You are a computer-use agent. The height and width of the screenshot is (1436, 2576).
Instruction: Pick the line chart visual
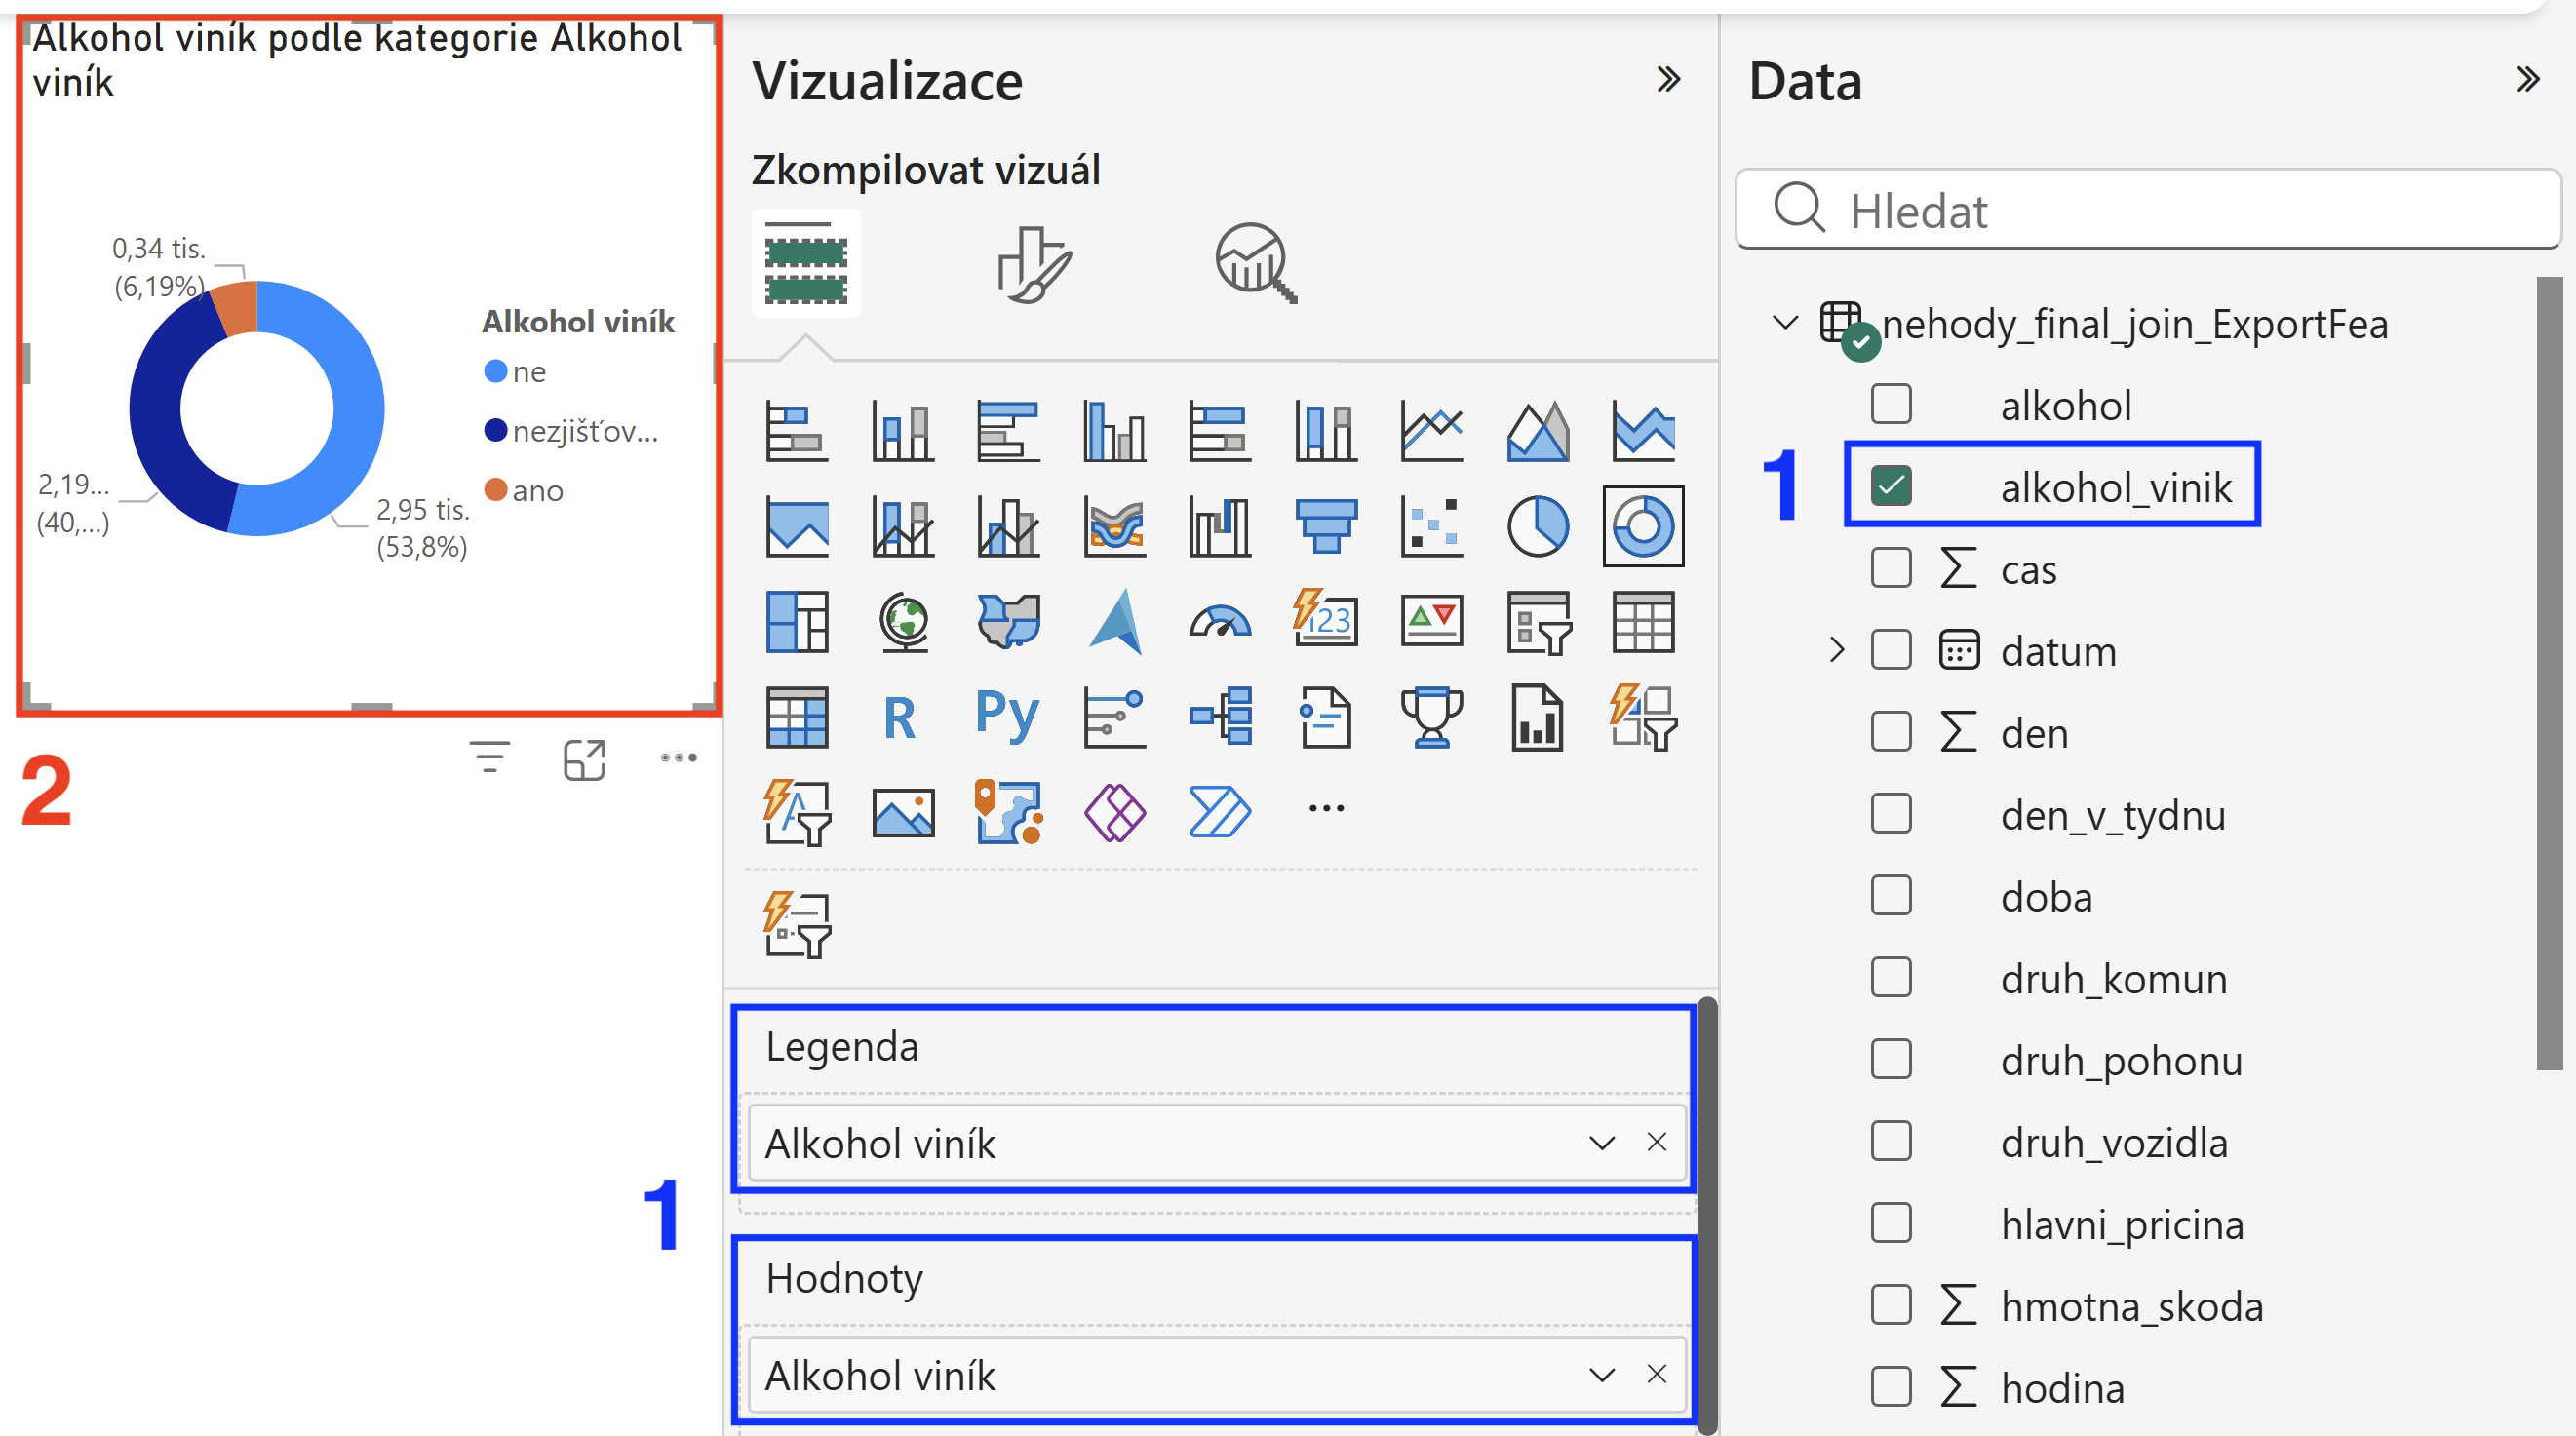(x=1431, y=431)
